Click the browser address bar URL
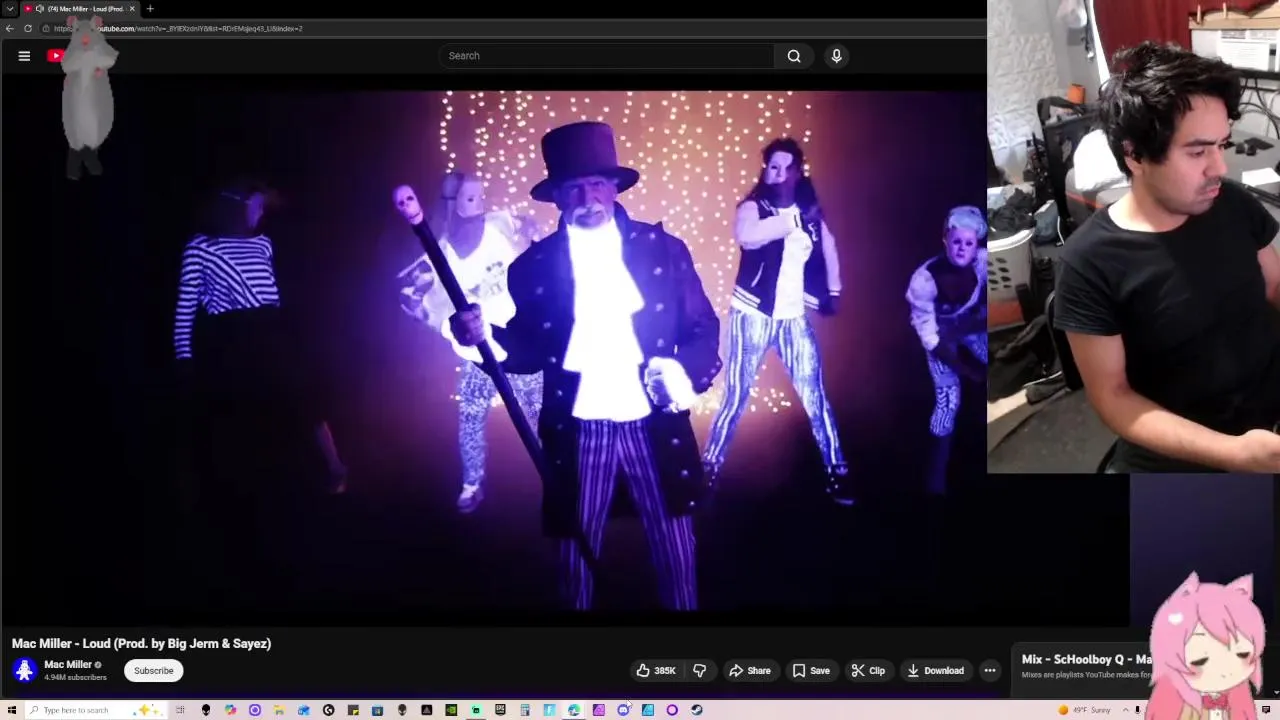The height and width of the screenshot is (720, 1280). 180,29
